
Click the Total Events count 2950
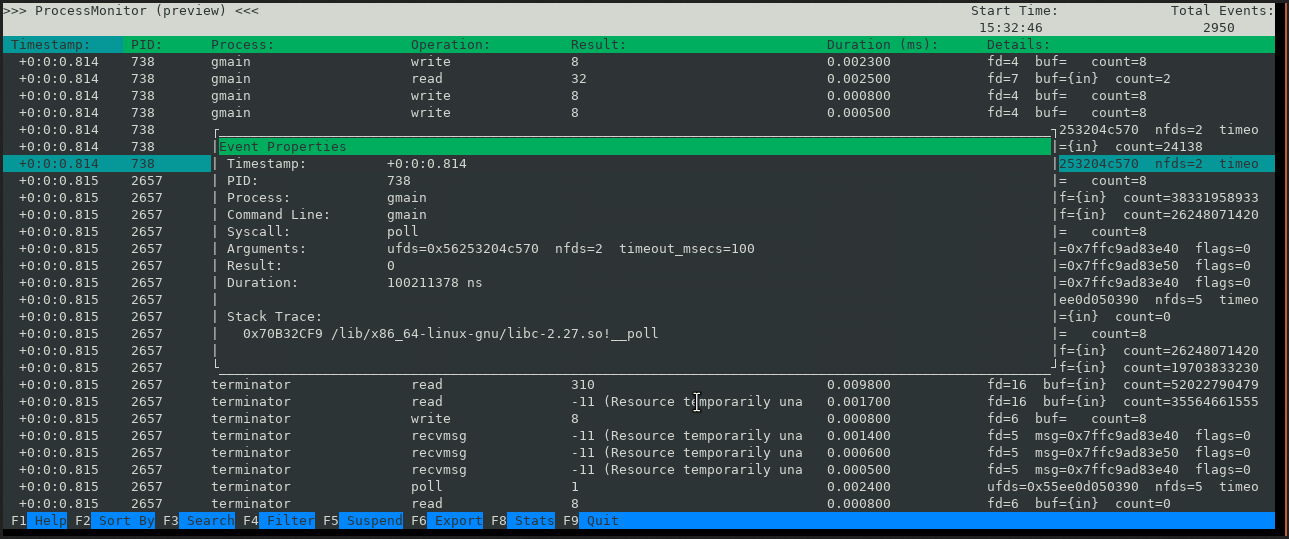1218,28
